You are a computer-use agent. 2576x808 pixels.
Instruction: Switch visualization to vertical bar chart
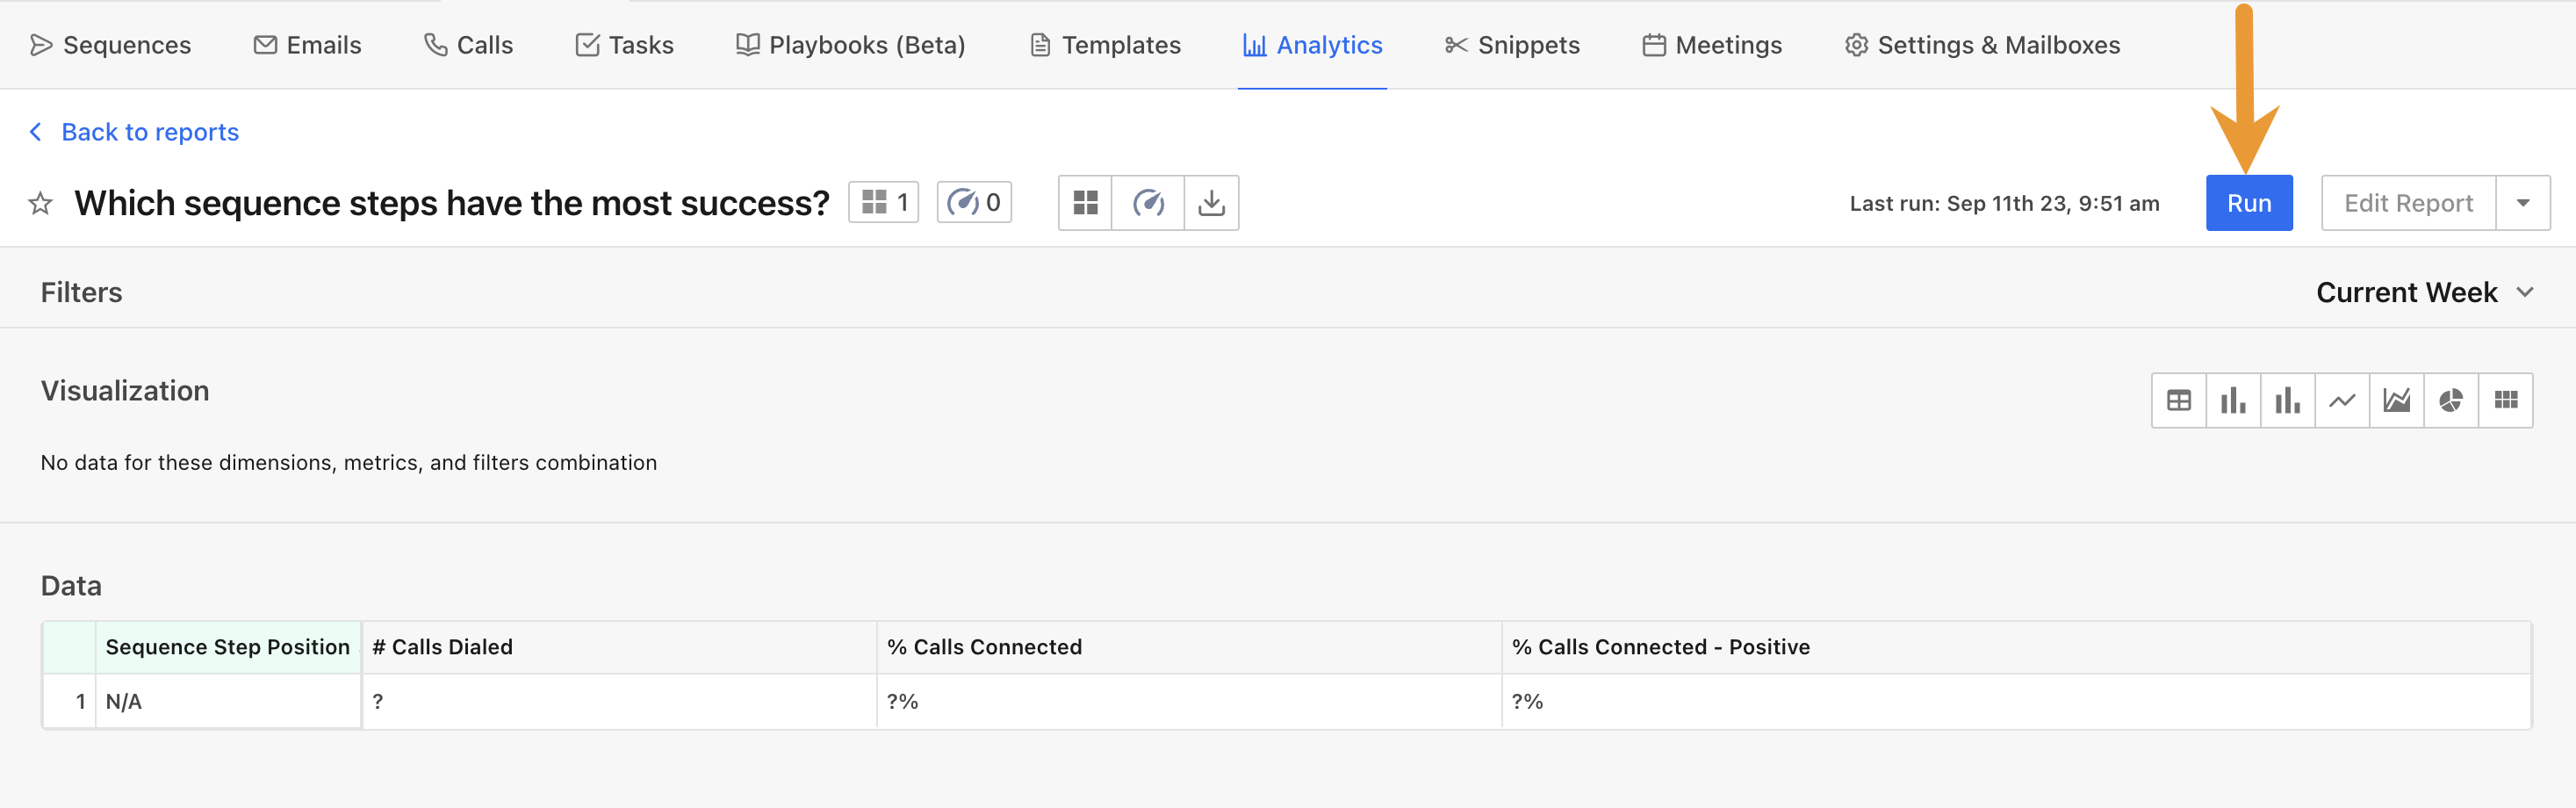(2233, 400)
